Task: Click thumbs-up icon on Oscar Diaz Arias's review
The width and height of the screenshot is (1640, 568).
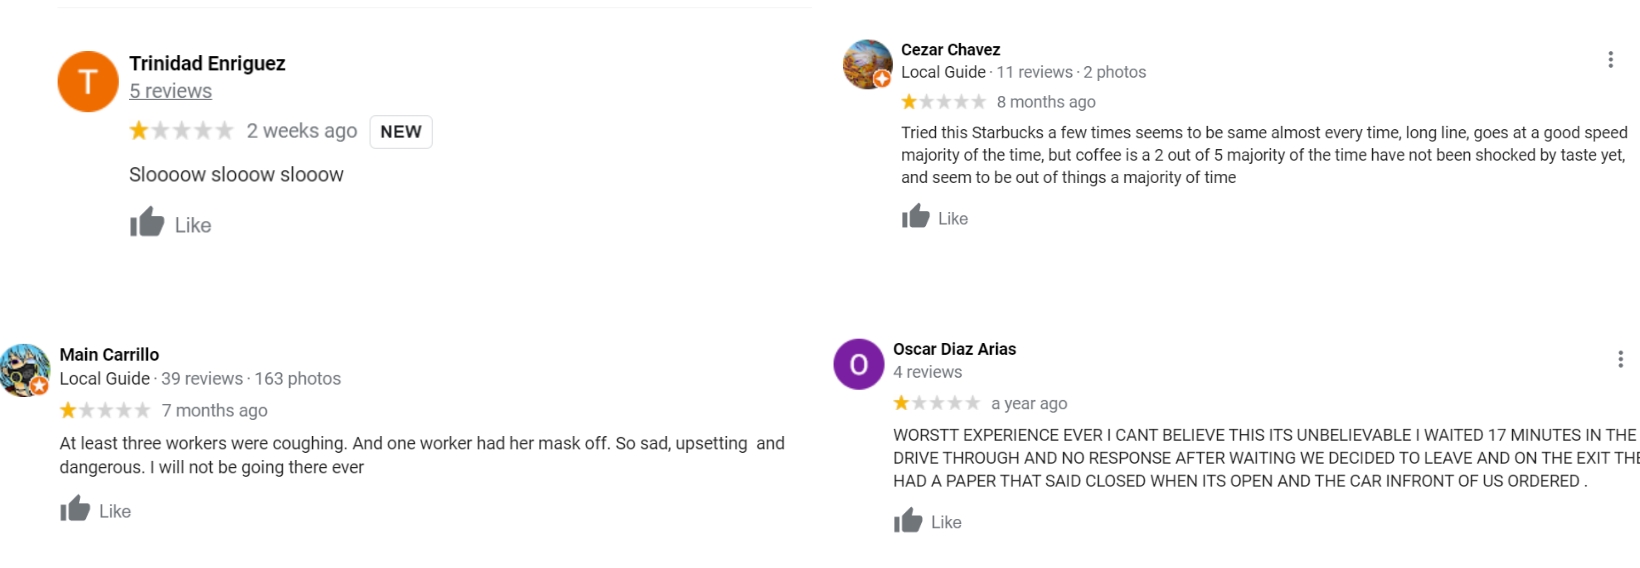Action: coord(908,521)
